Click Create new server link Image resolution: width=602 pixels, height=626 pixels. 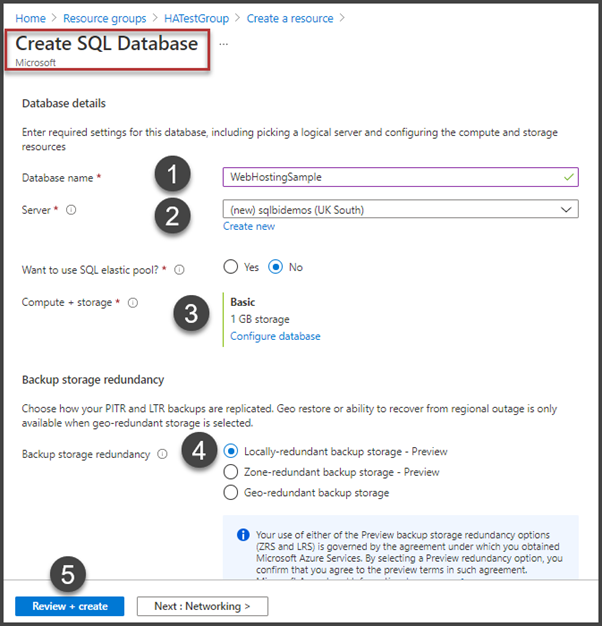tap(249, 226)
